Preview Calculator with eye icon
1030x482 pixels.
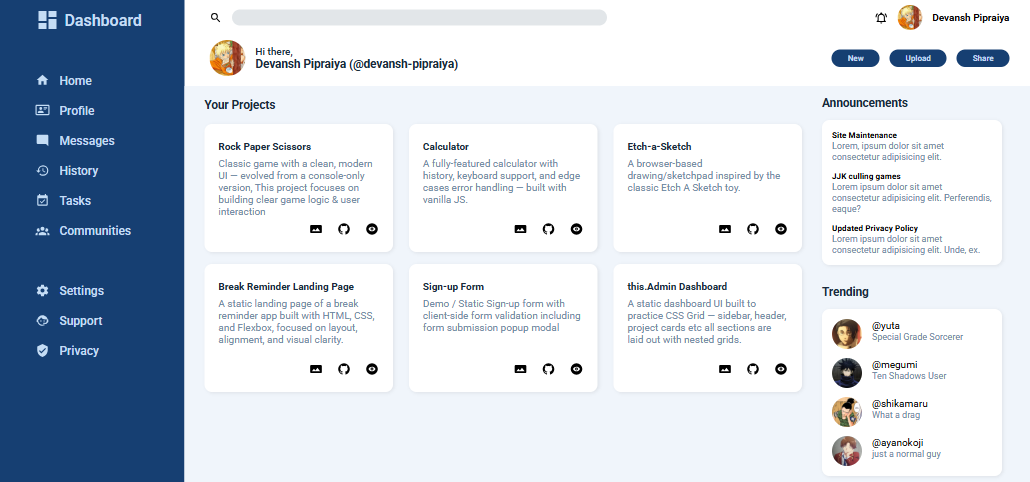[576, 229]
